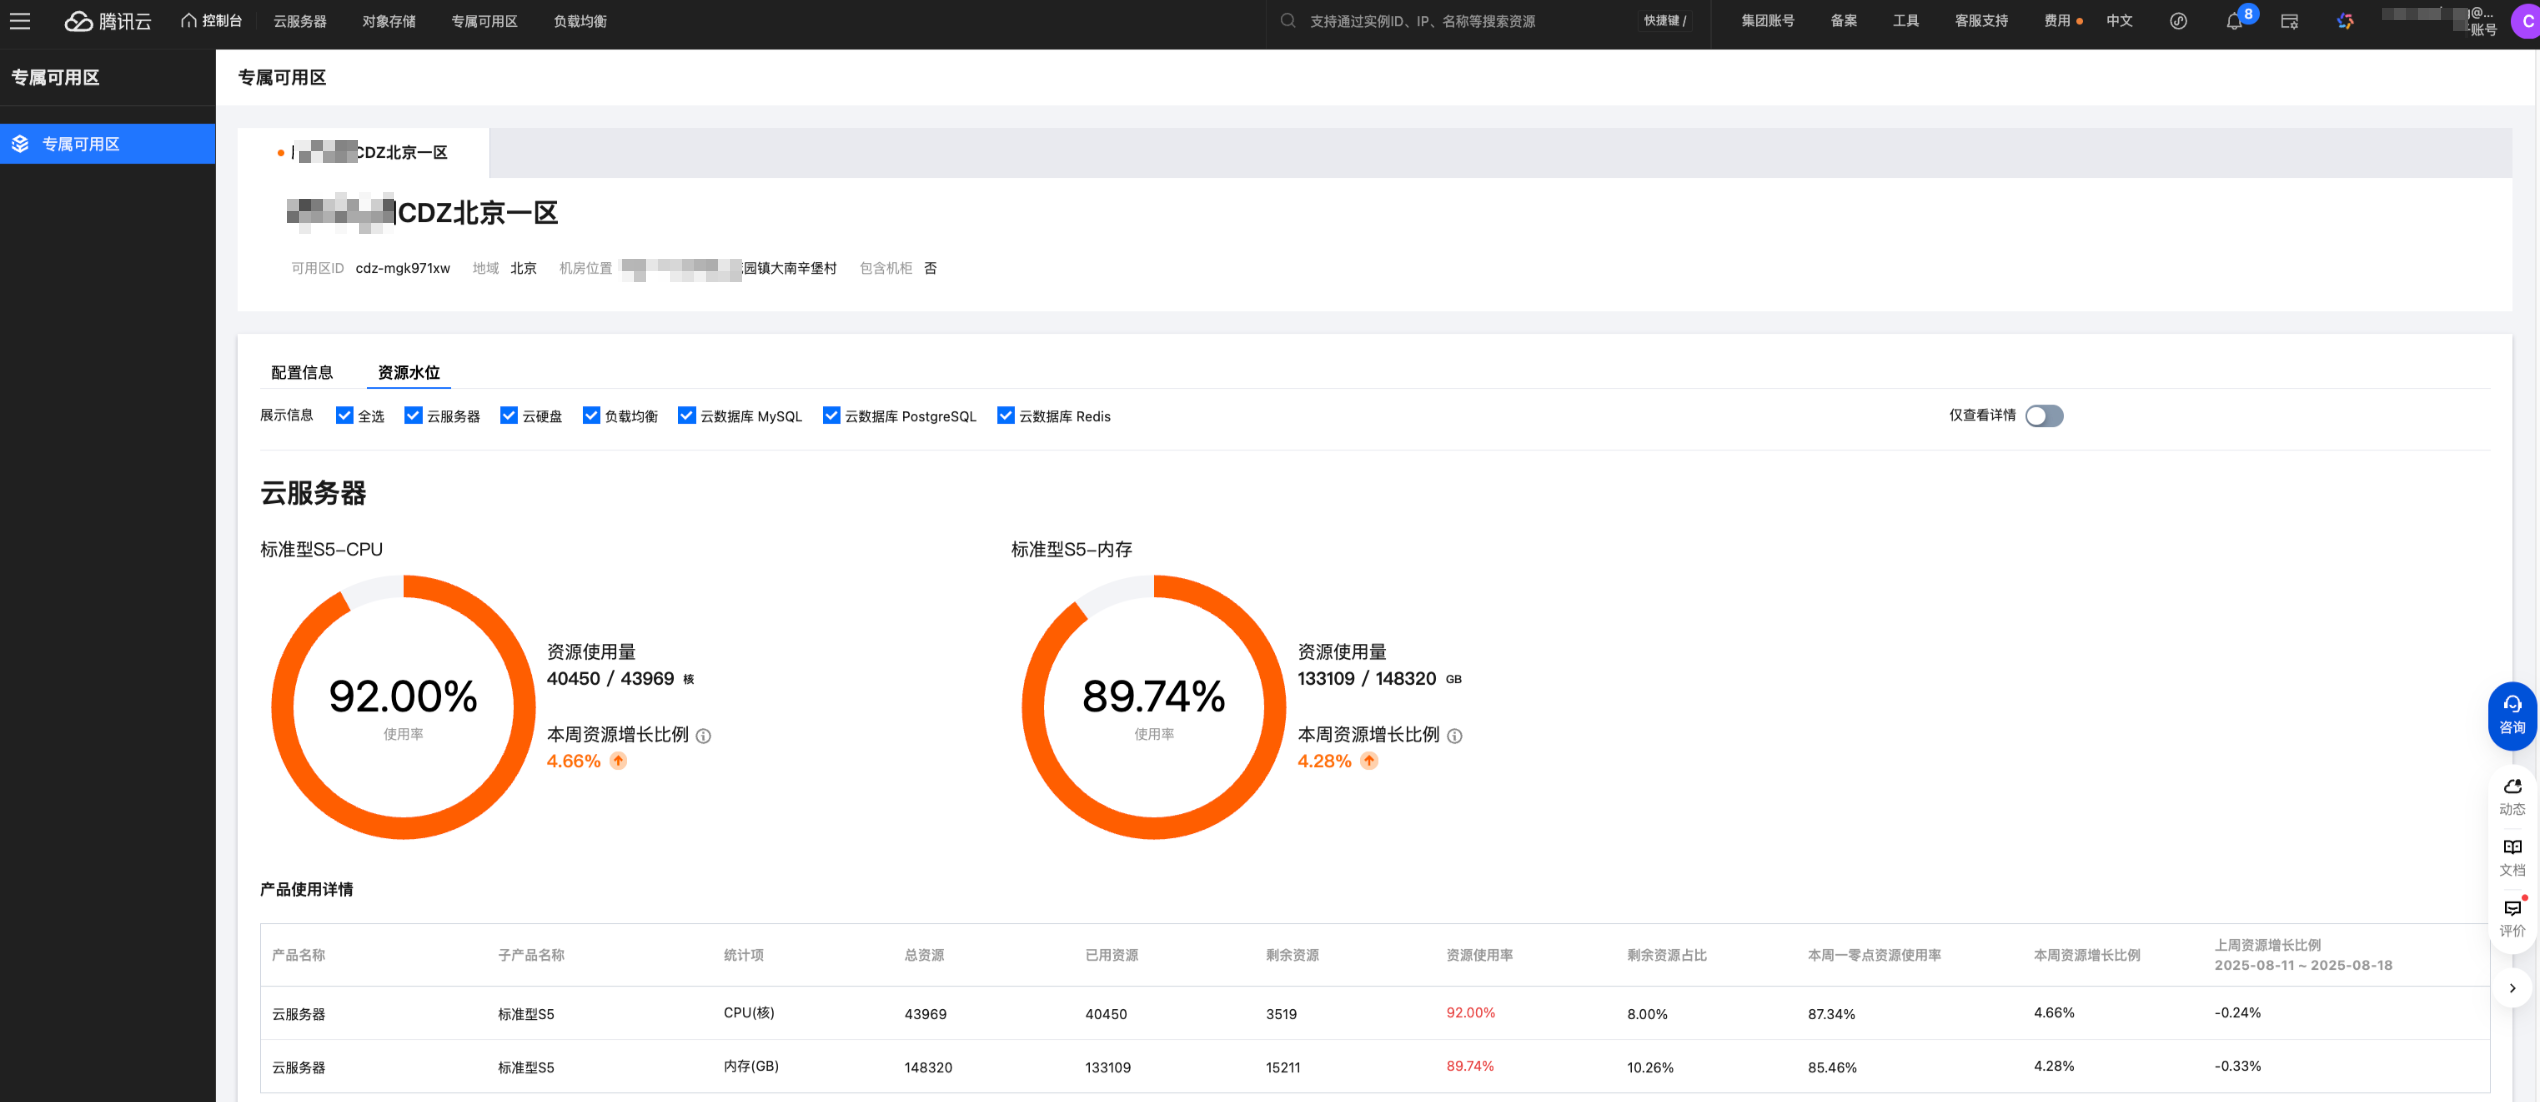This screenshot has width=2540, height=1102.
Task: Expand the right sidebar chevron arrow
Action: [x=2512, y=988]
